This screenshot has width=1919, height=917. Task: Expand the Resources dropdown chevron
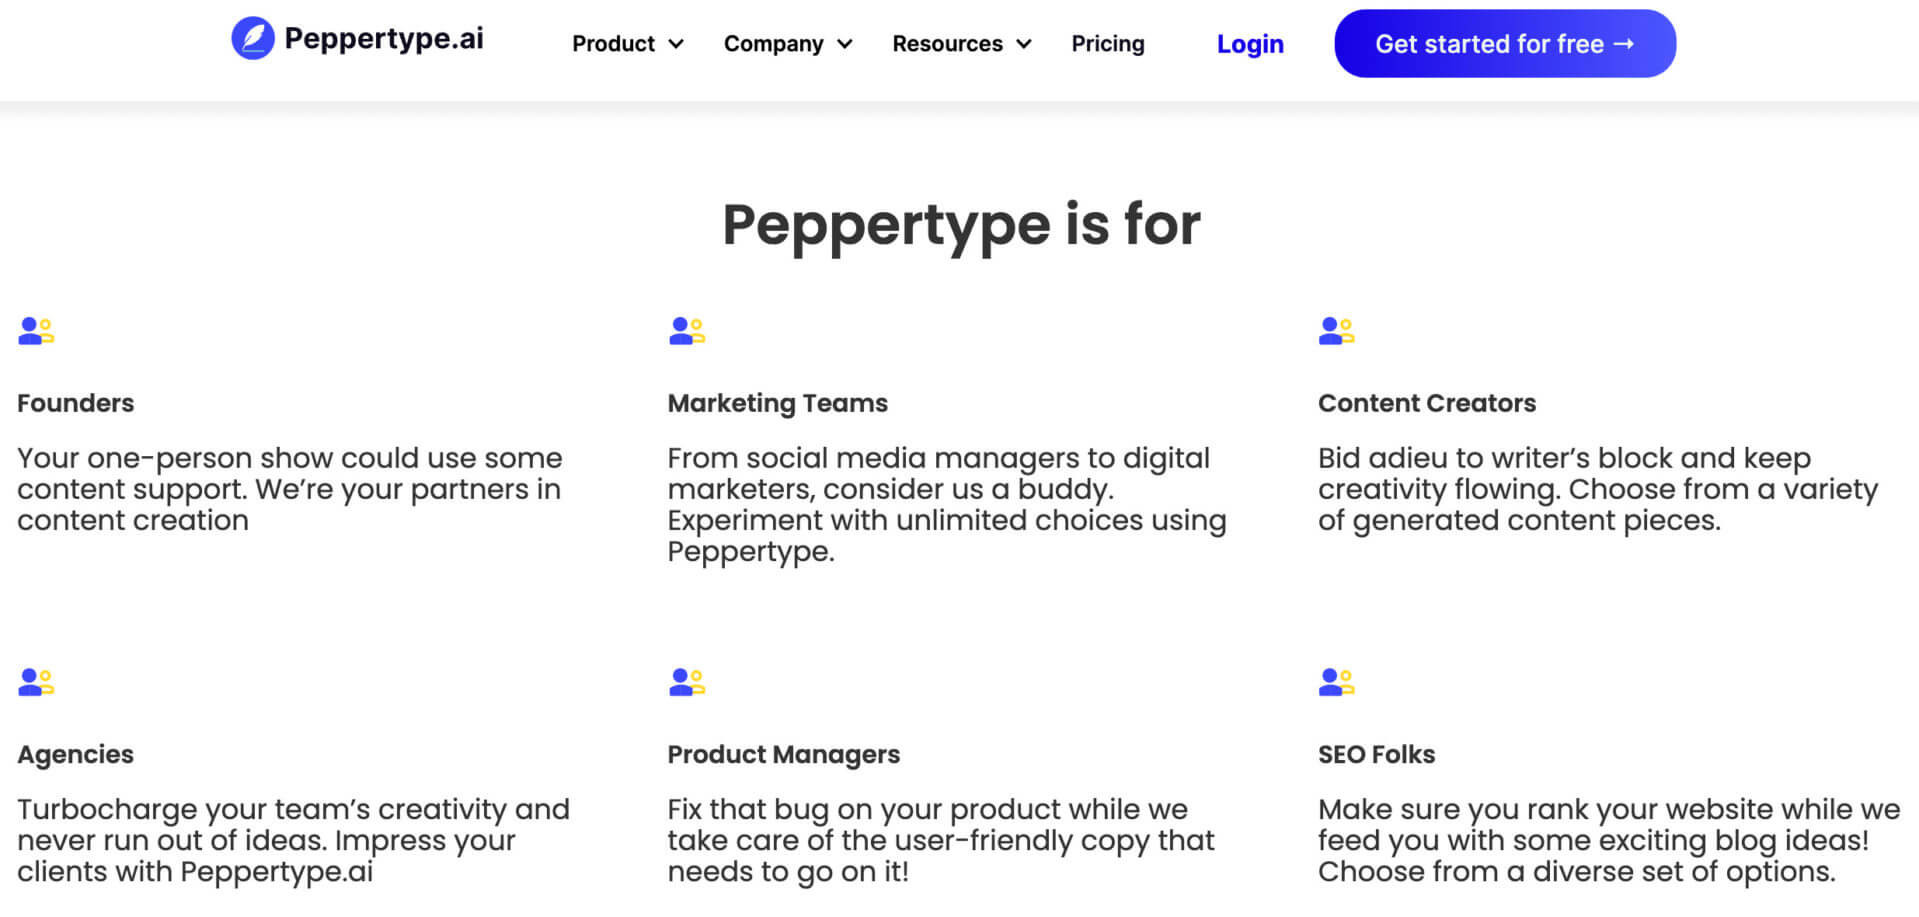tap(1024, 44)
